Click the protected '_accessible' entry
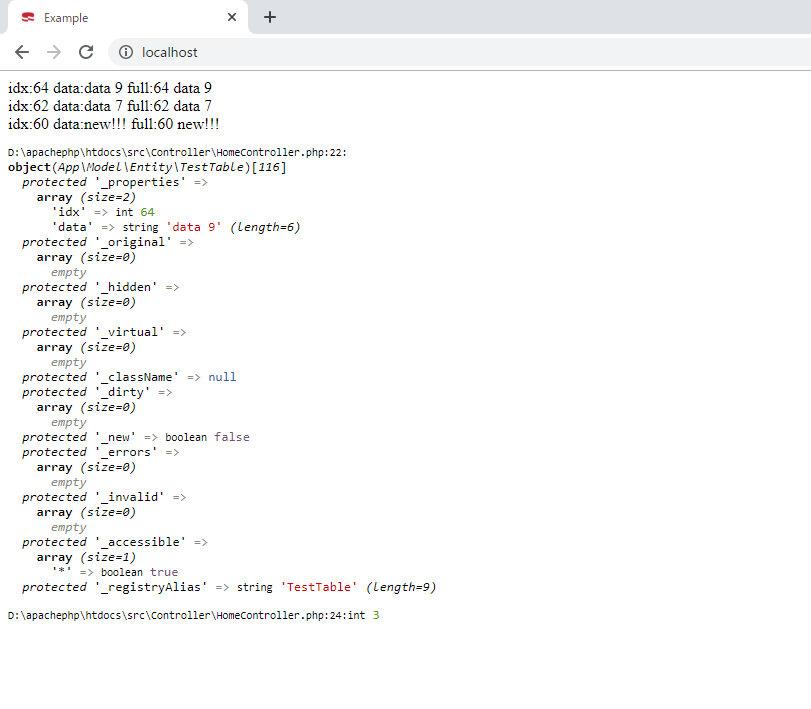The height and width of the screenshot is (709, 811). click(x=114, y=542)
